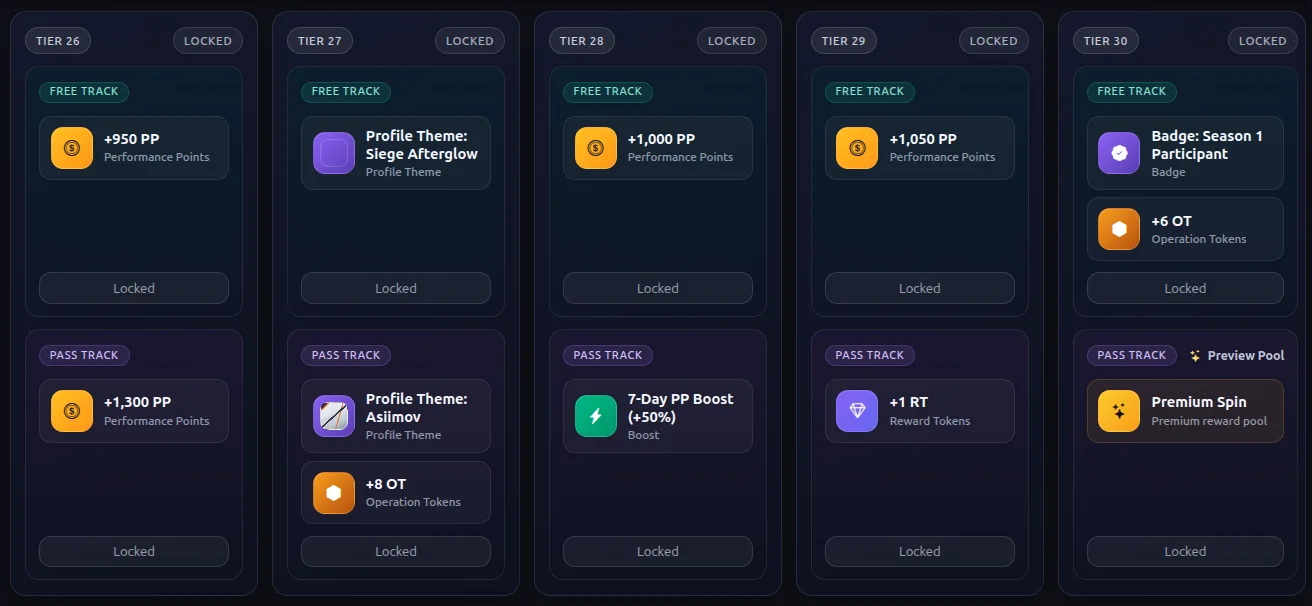Click the +950 PP coin icon
1312x606 pixels.
(72, 148)
